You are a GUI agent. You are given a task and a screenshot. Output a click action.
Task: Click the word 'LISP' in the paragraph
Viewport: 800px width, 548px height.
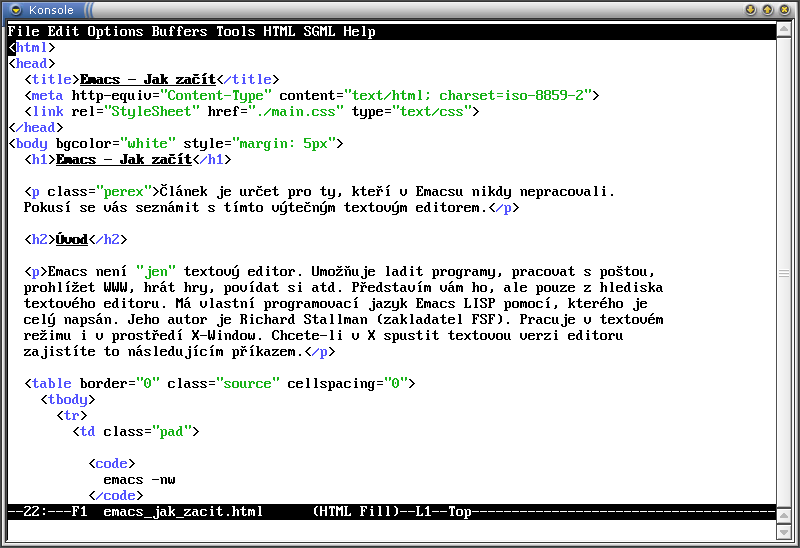479,304
